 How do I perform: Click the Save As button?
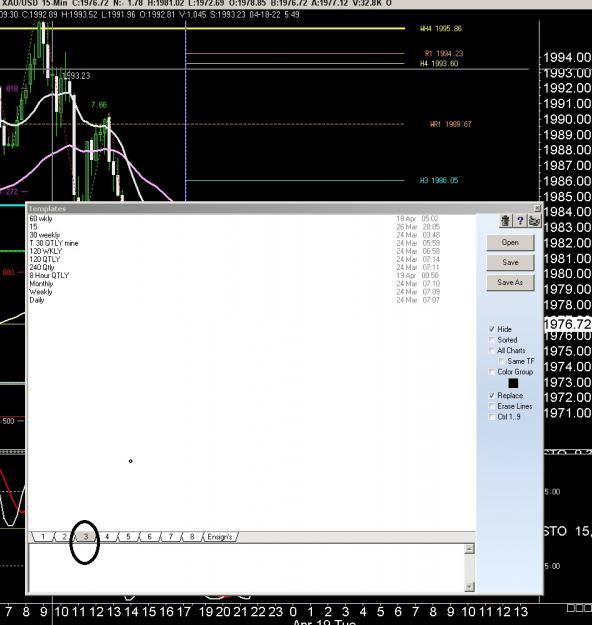tap(510, 282)
